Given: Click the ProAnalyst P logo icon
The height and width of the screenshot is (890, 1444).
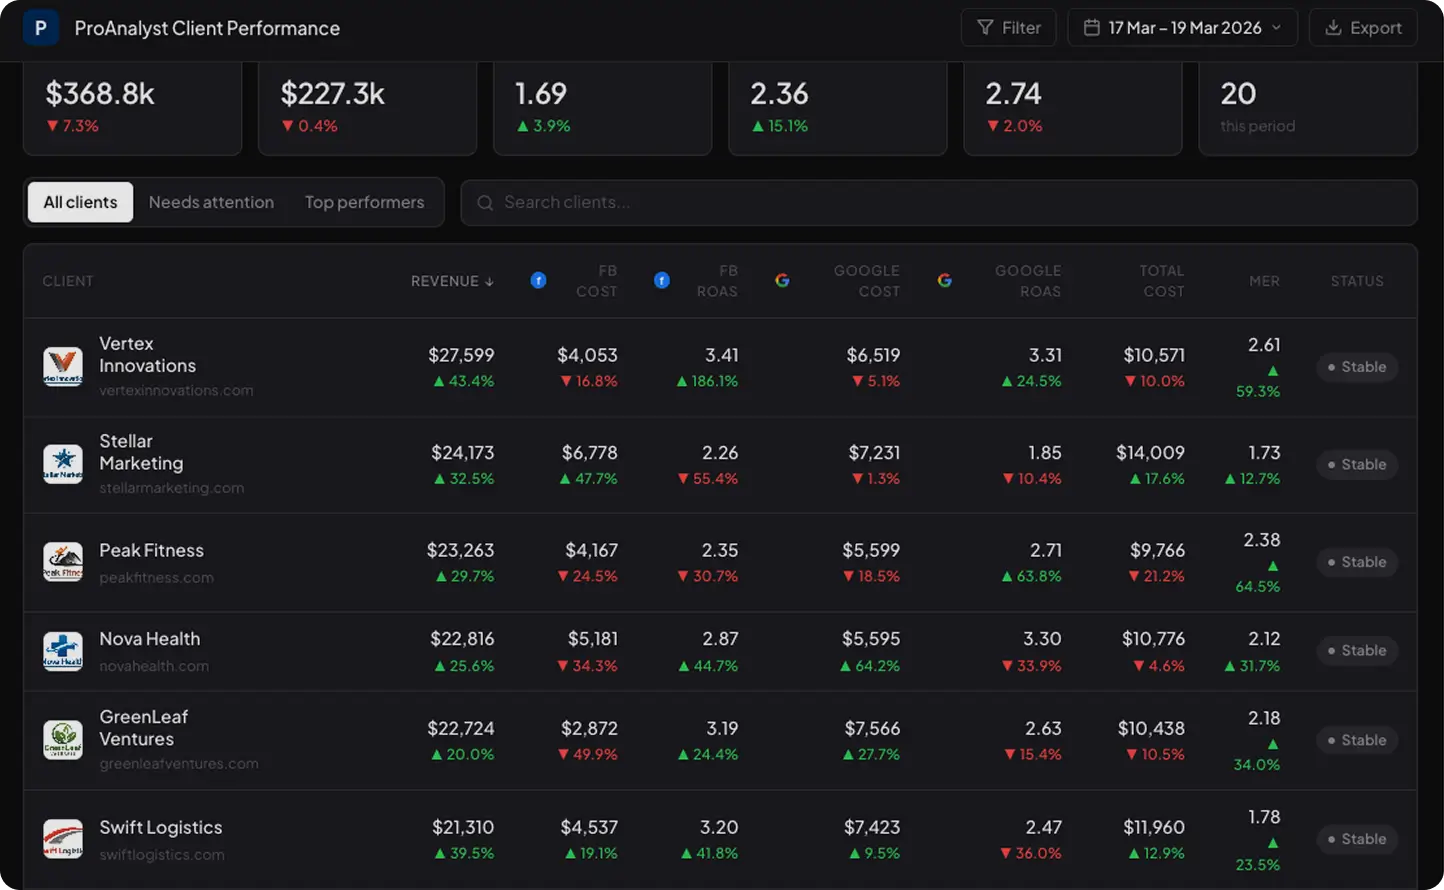Looking at the screenshot, I should 40,28.
